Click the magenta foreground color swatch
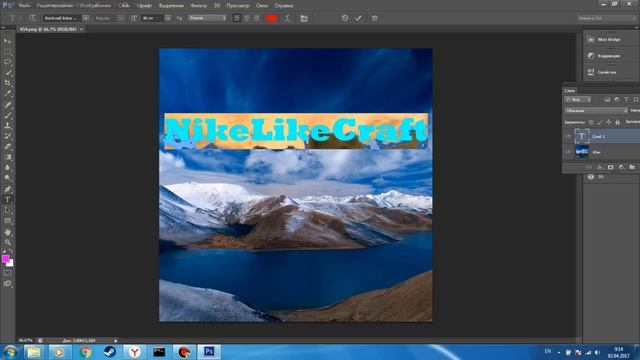Viewport: 640px width, 360px height. [x=5, y=259]
